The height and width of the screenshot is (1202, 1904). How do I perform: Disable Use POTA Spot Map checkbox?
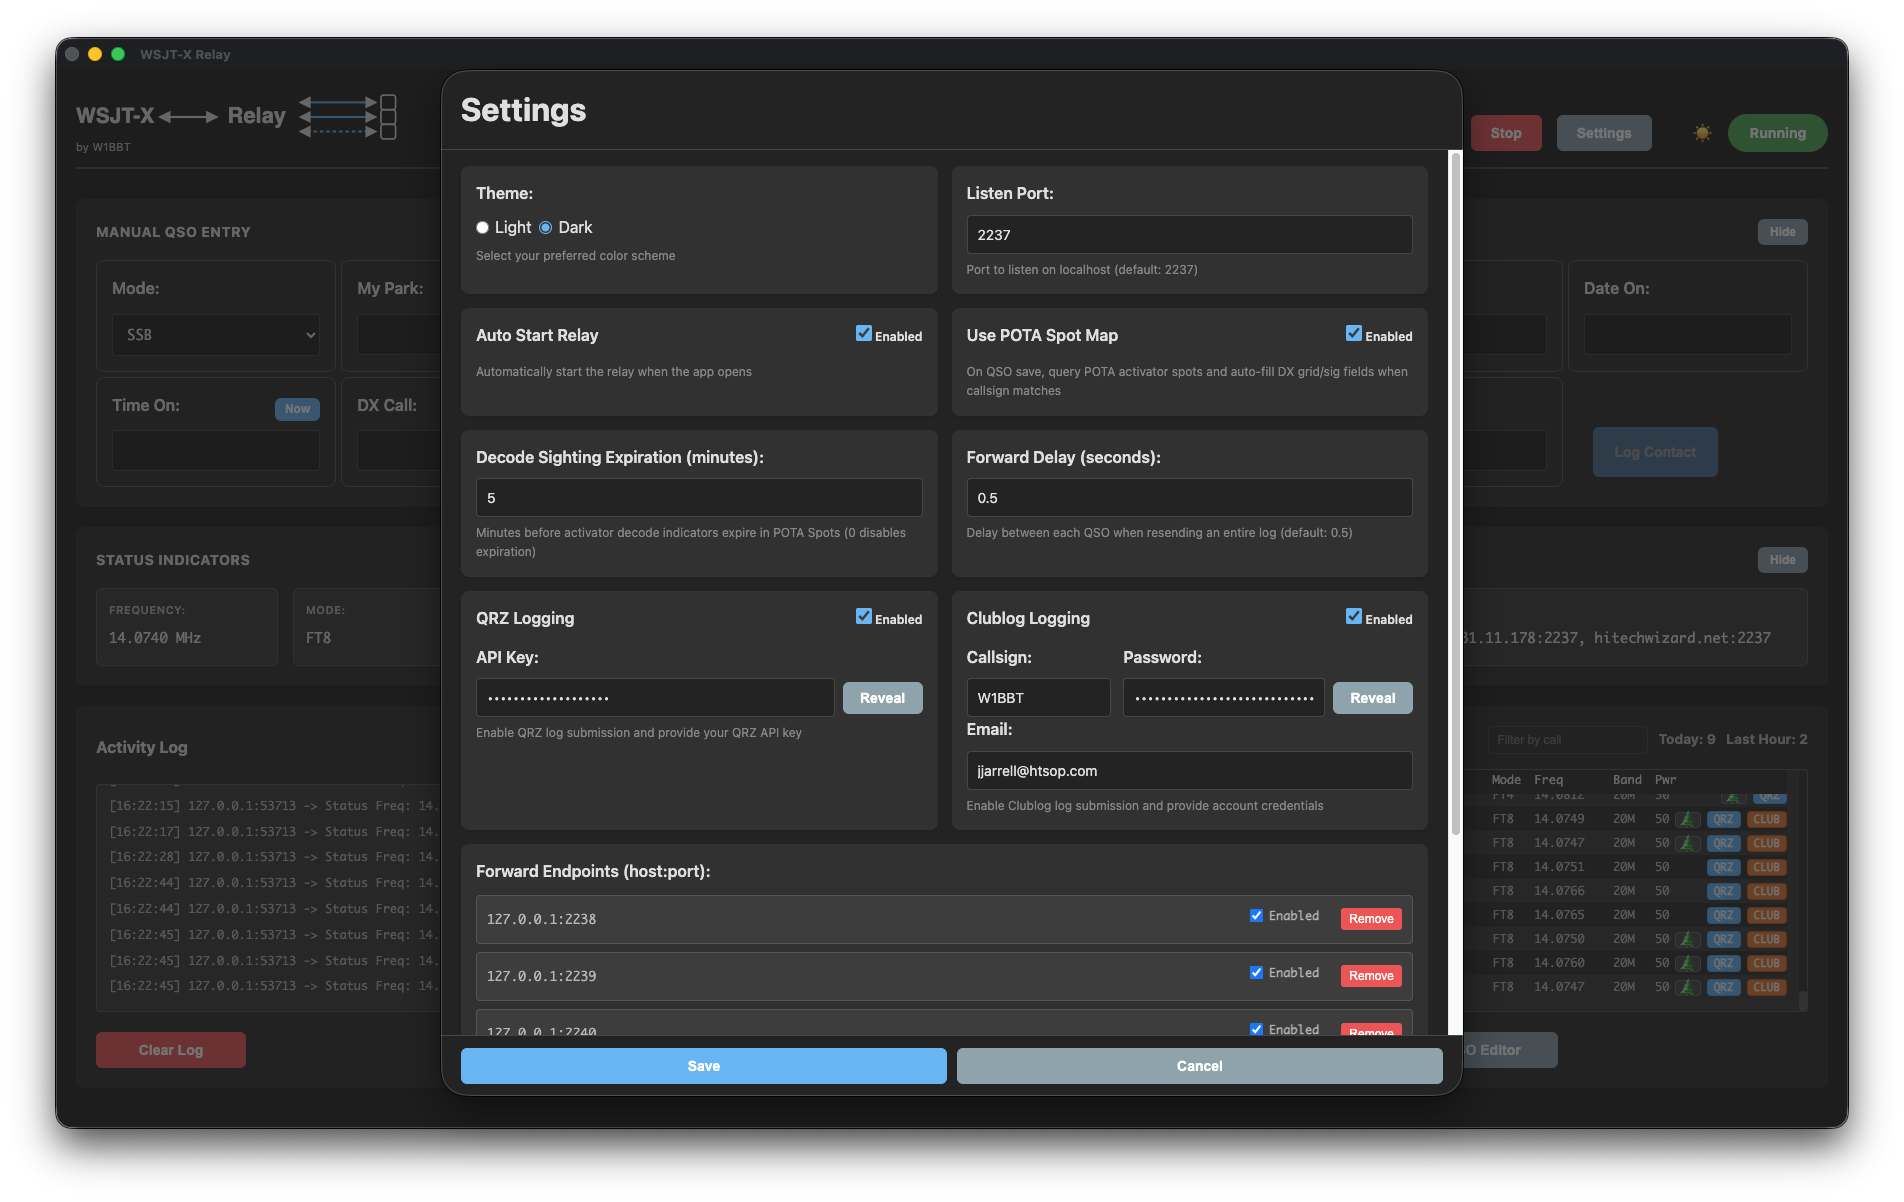click(1354, 334)
